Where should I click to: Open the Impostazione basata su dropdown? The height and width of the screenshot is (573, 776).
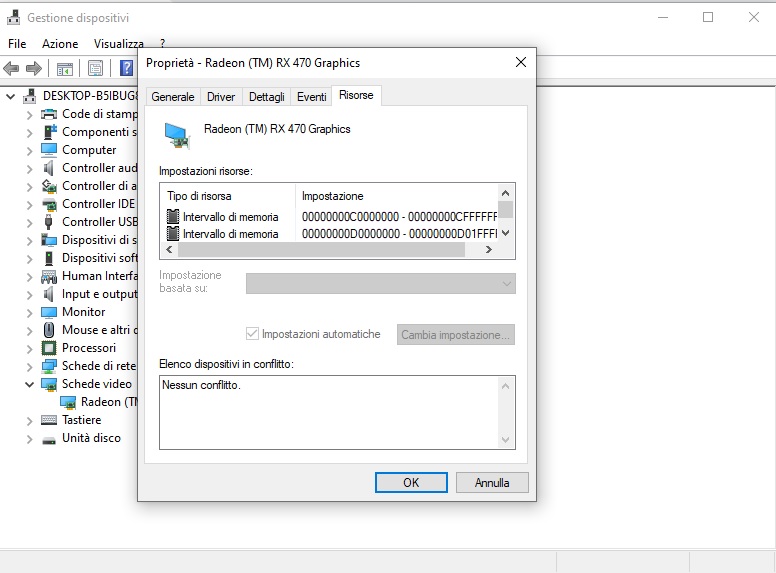point(381,284)
